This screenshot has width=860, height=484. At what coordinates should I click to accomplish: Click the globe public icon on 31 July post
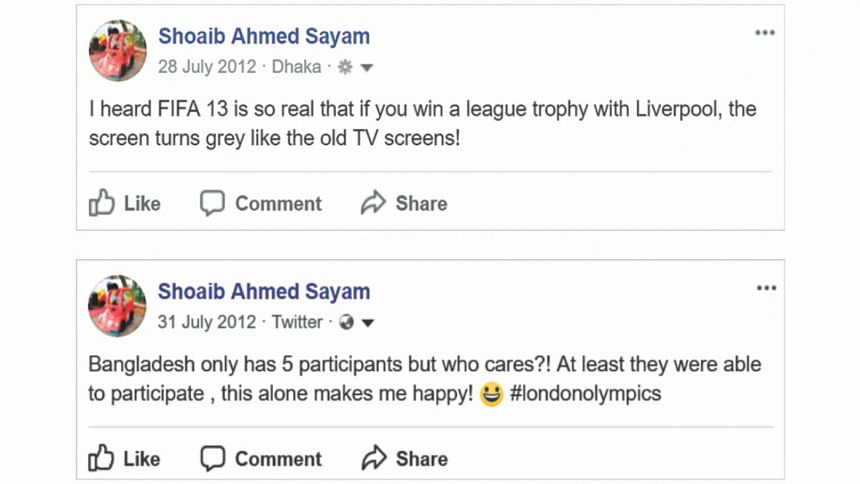[346, 322]
